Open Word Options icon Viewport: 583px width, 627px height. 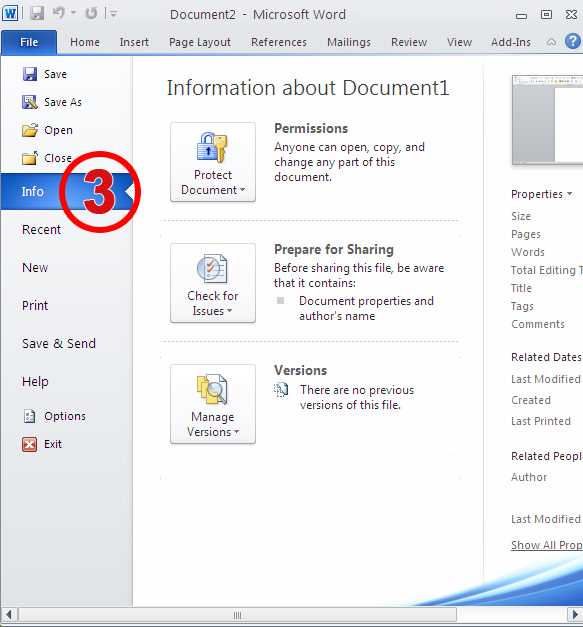click(30, 416)
